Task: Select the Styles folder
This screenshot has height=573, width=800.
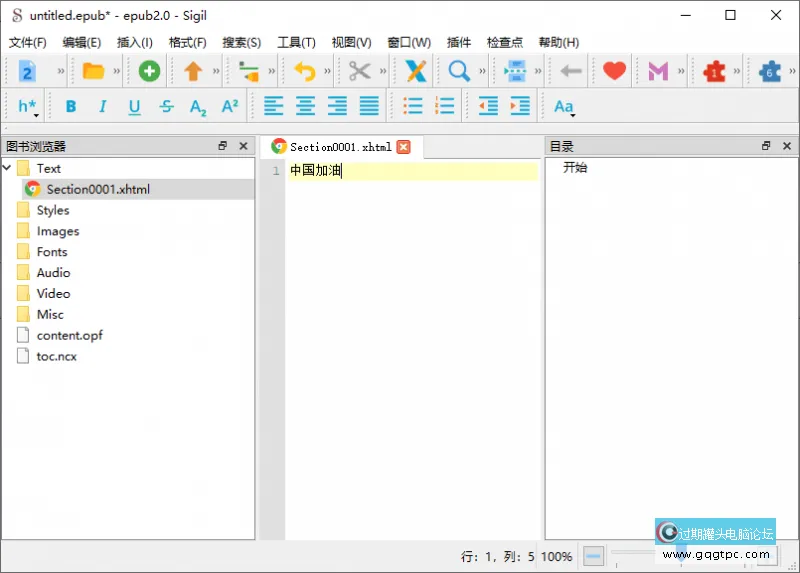Action: pos(53,210)
